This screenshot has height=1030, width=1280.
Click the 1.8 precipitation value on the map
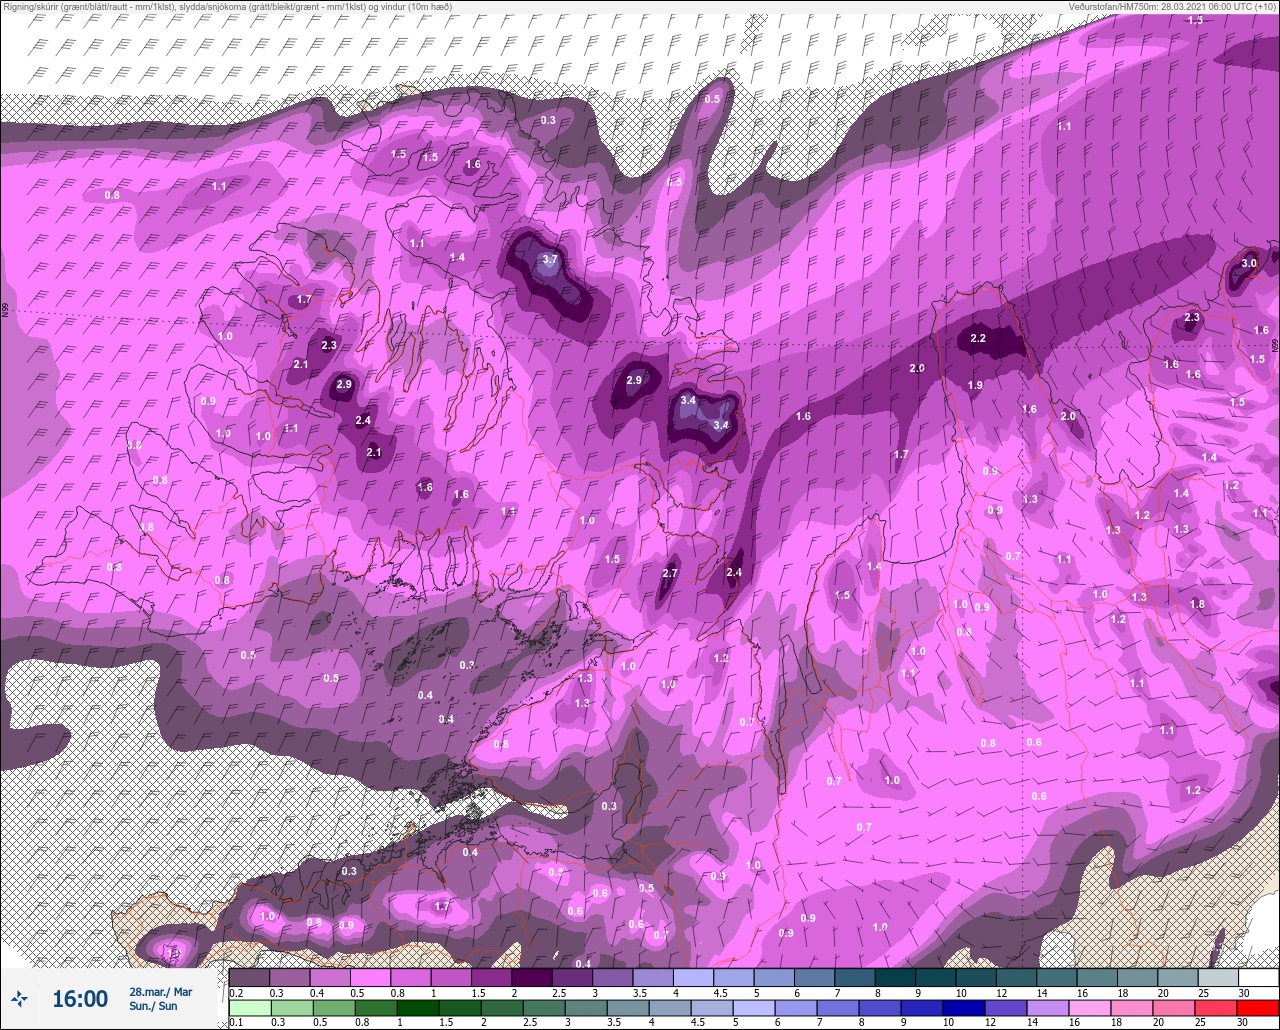[x=1198, y=604]
